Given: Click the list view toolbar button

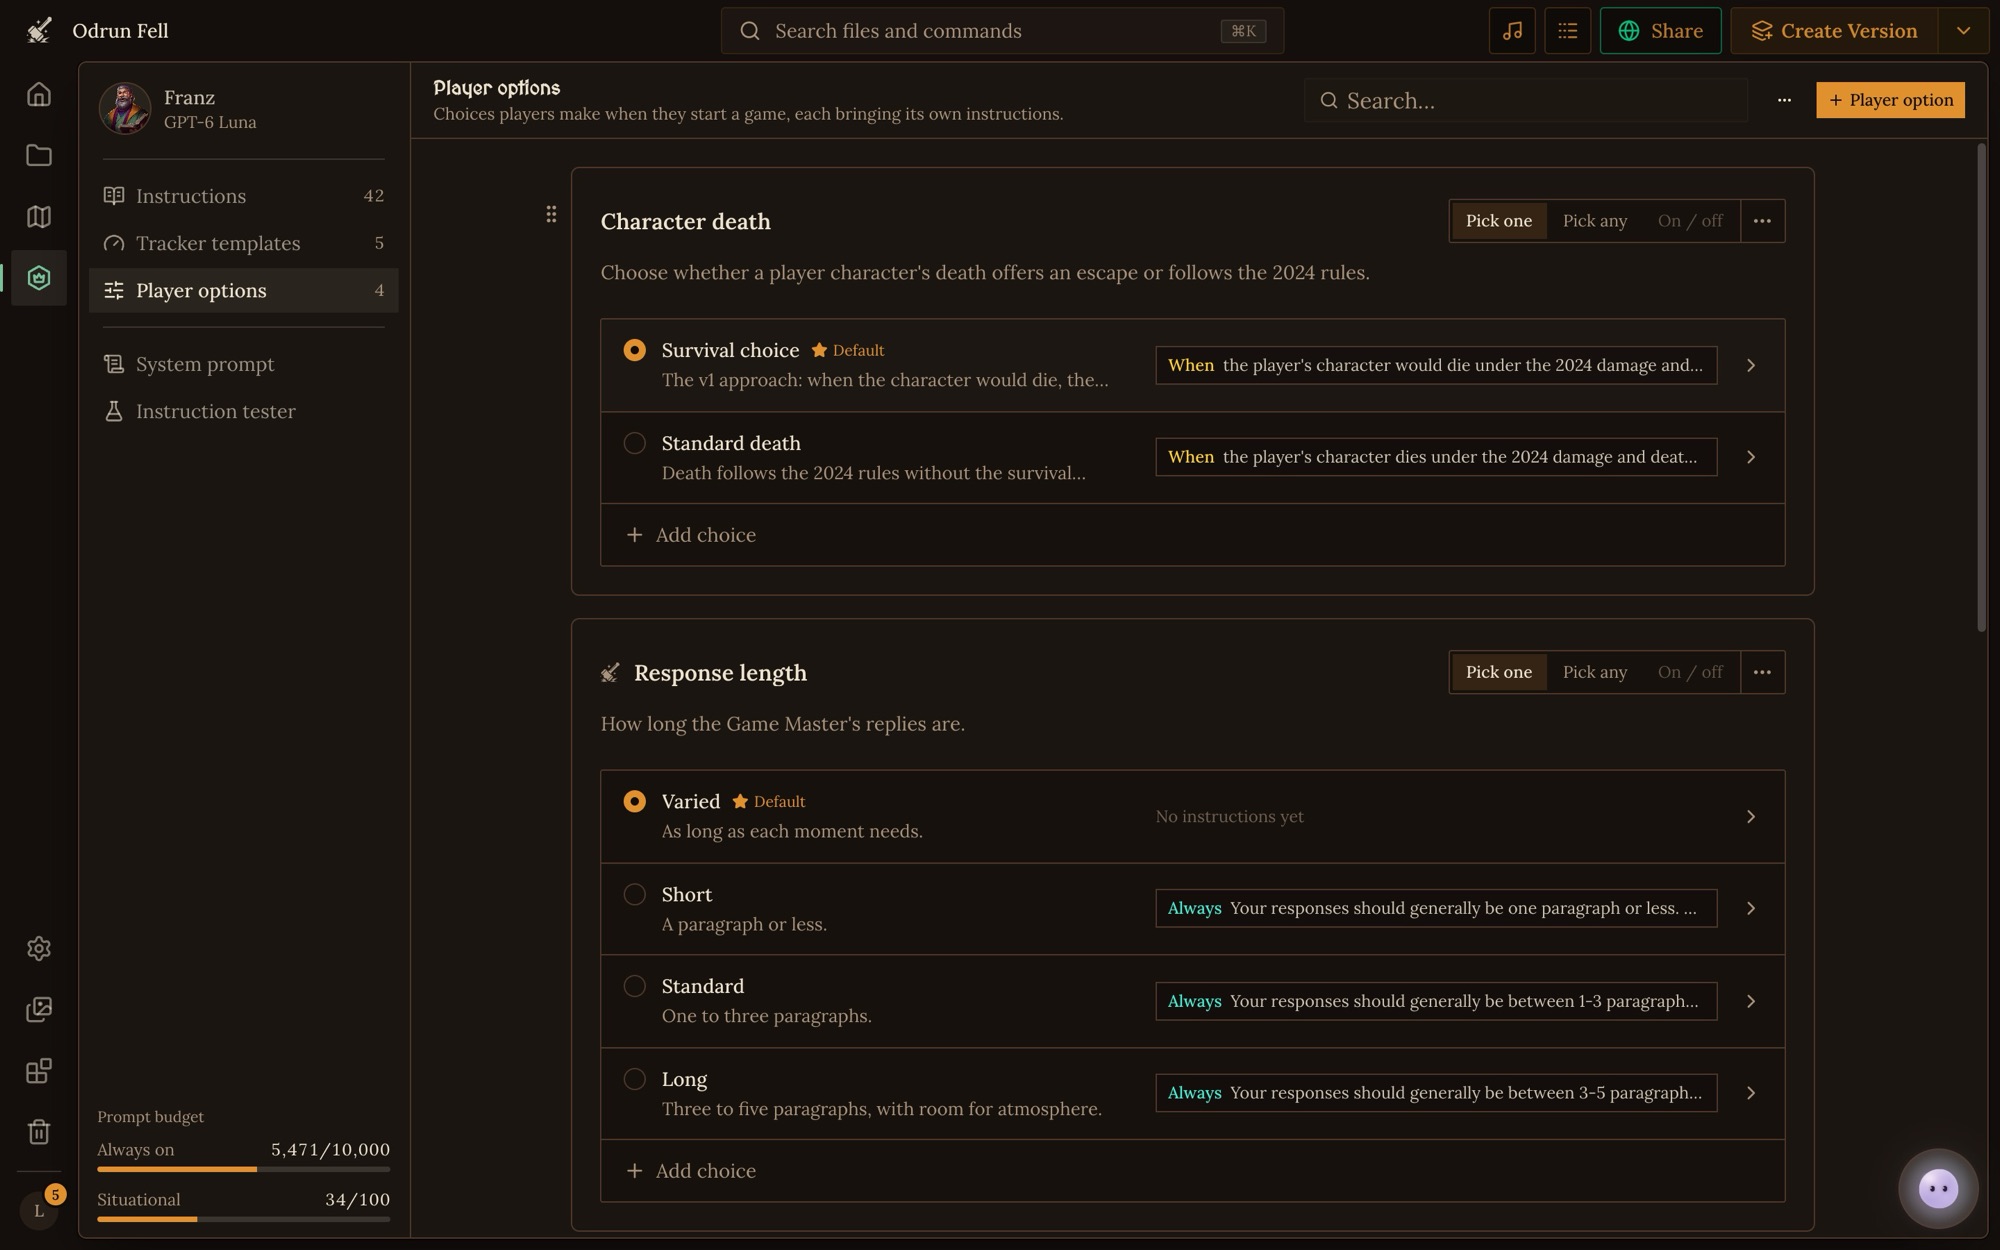Looking at the screenshot, I should (1567, 31).
